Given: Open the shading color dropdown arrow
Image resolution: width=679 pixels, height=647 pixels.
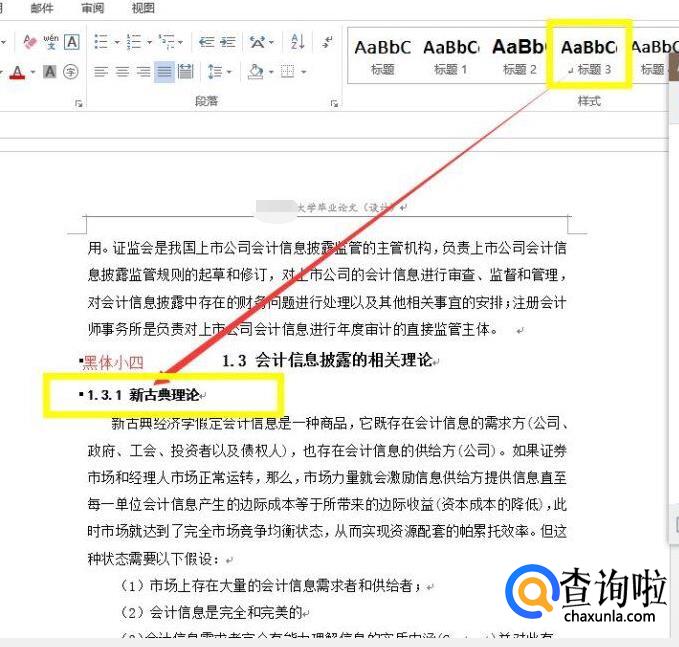Looking at the screenshot, I should [x=272, y=72].
